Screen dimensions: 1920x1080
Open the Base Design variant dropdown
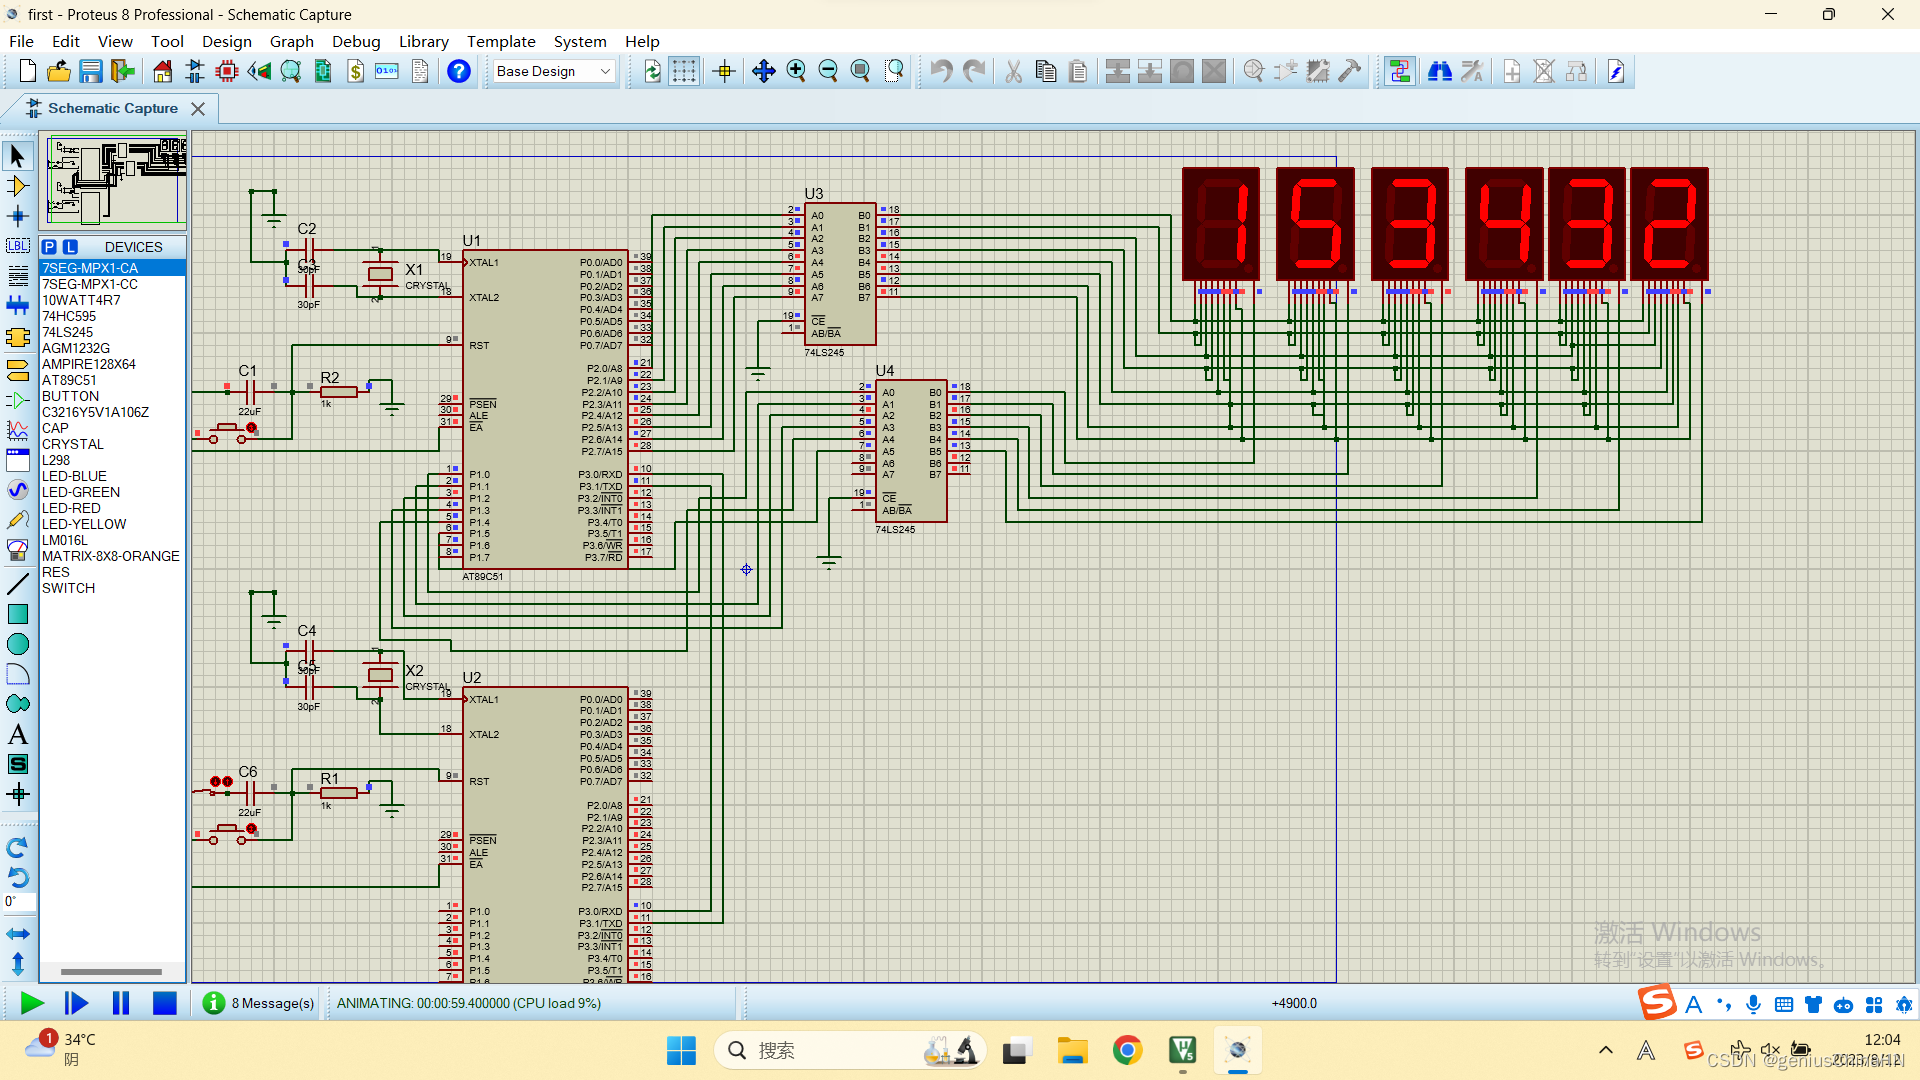click(554, 71)
